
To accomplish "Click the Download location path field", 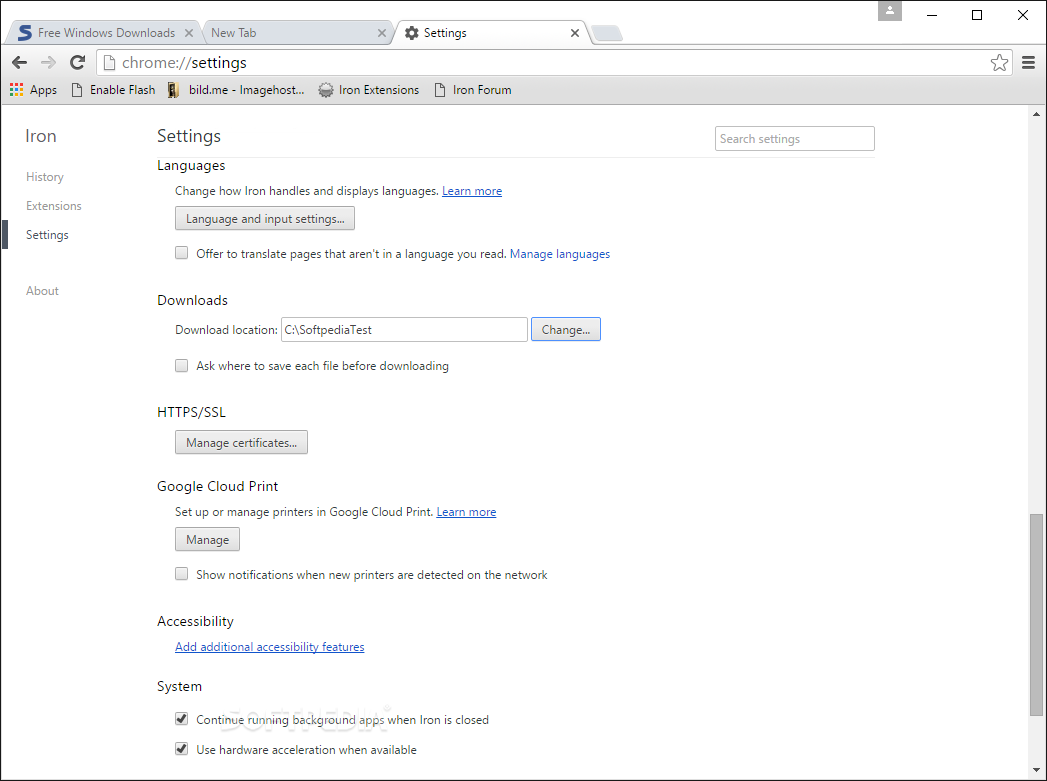I will pyautogui.click(x=404, y=330).
